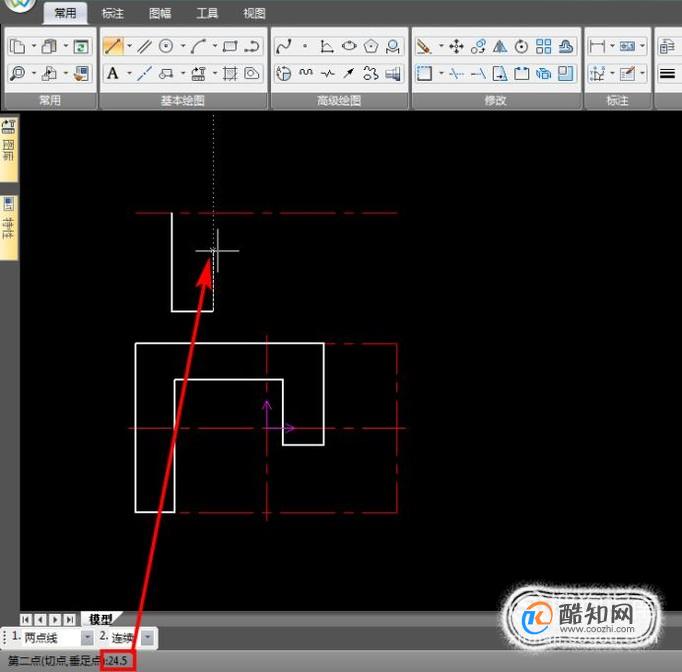Select the Polyline tool
Image resolution: width=682 pixels, height=672 pixels.
point(252,46)
